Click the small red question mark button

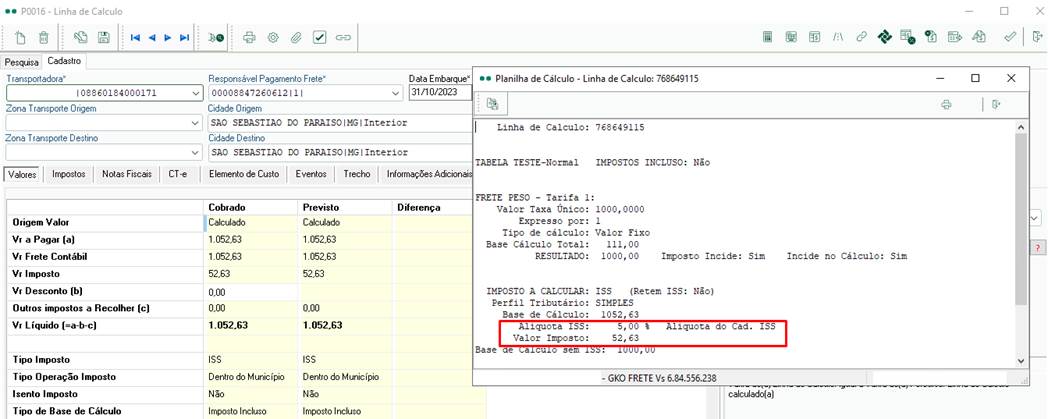click(1037, 247)
